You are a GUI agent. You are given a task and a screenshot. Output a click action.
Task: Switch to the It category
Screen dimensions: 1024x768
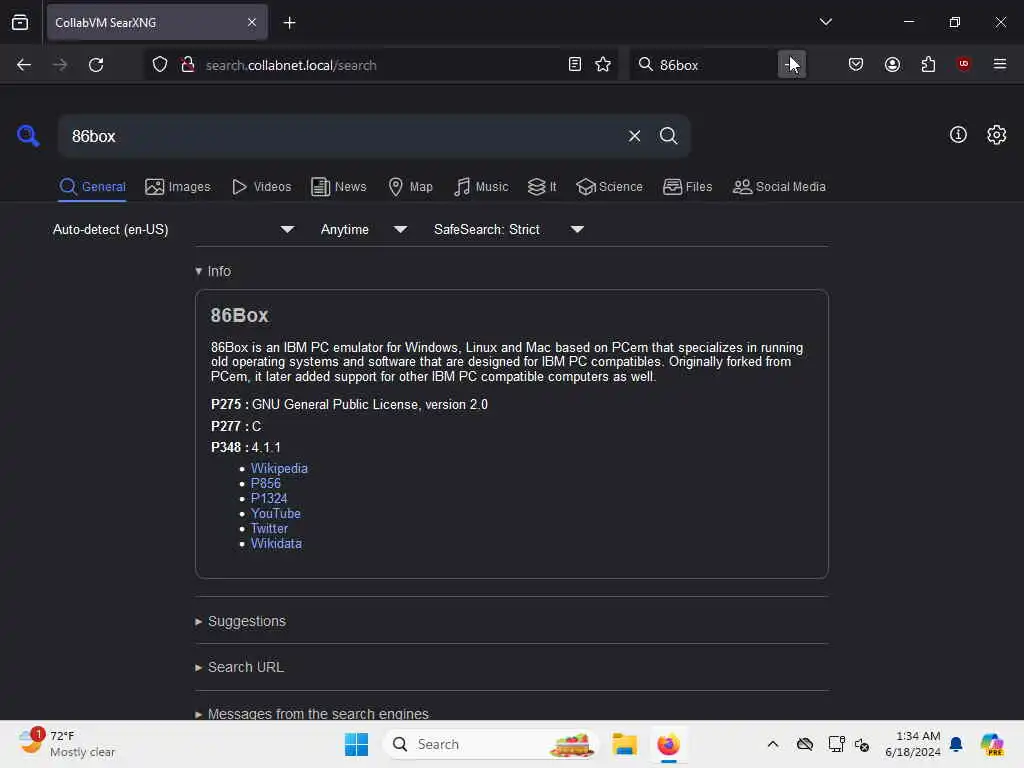pos(542,187)
